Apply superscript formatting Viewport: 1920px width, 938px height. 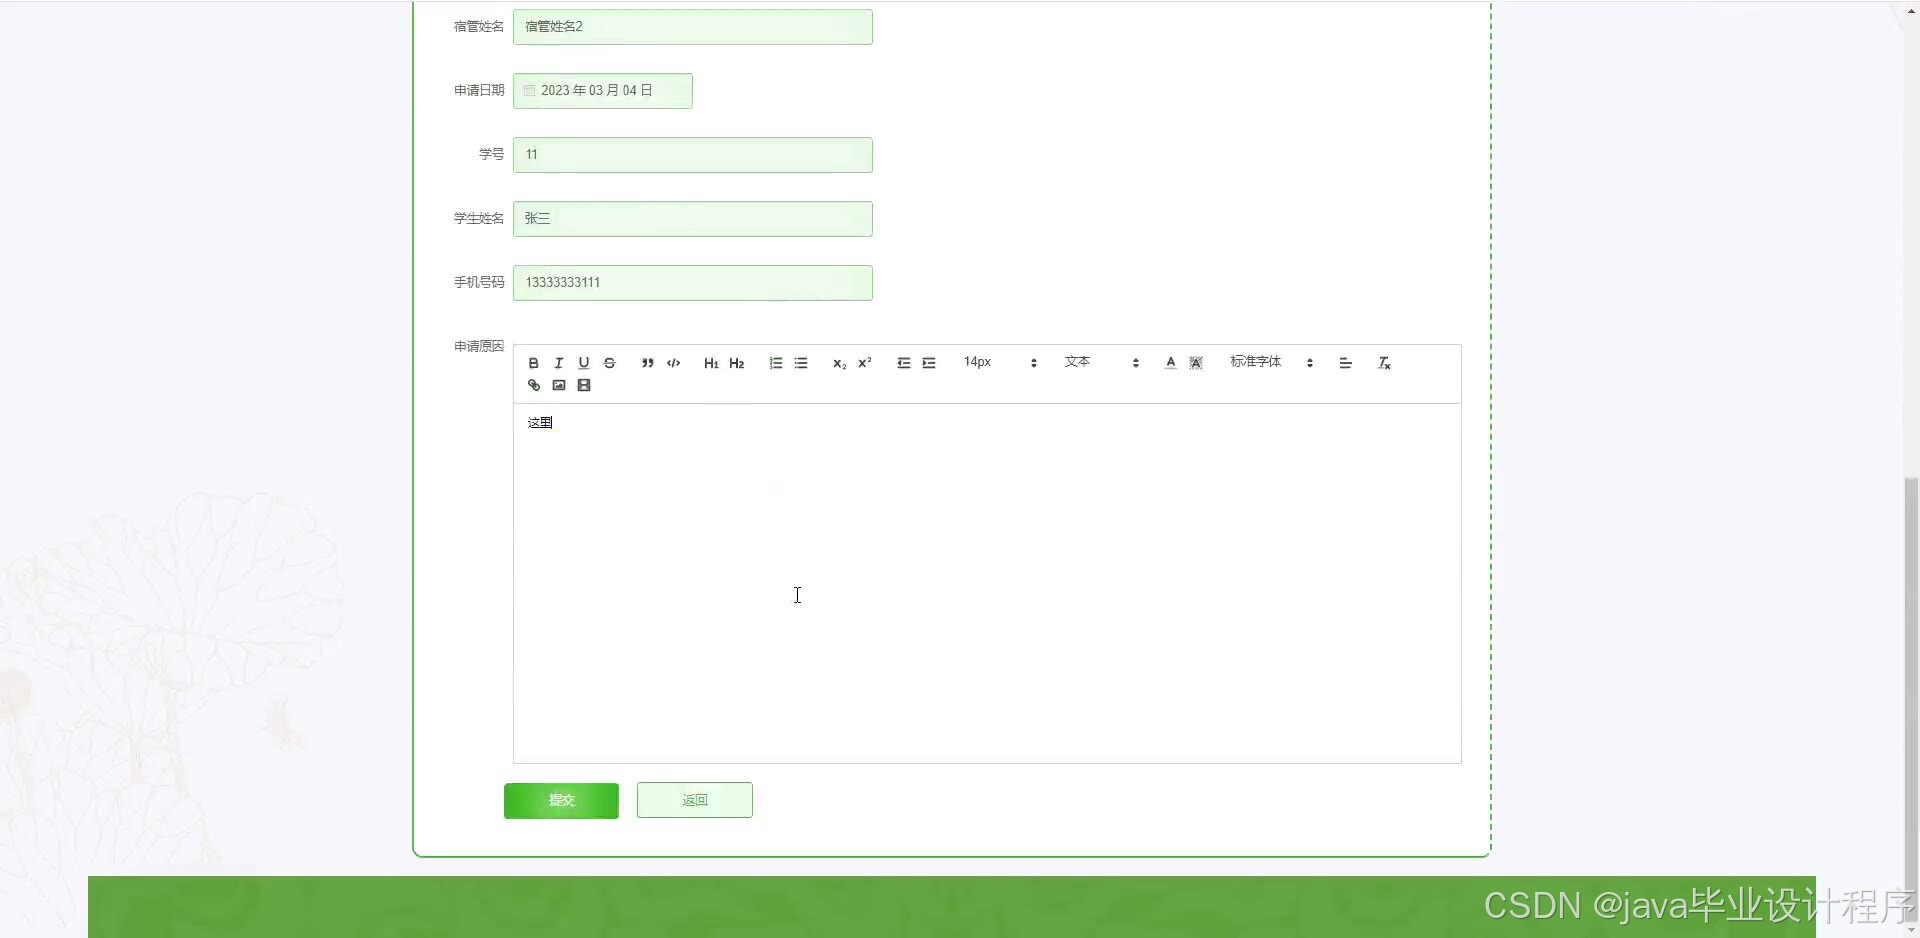click(x=865, y=363)
